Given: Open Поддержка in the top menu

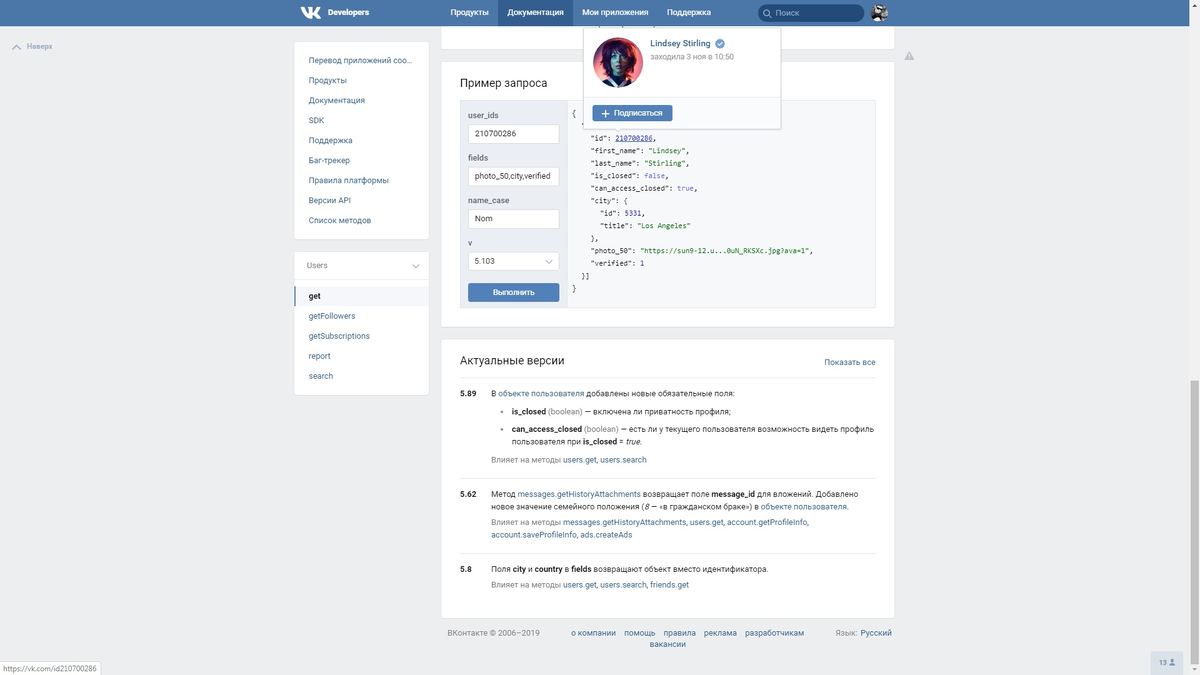Looking at the screenshot, I should 688,13.
